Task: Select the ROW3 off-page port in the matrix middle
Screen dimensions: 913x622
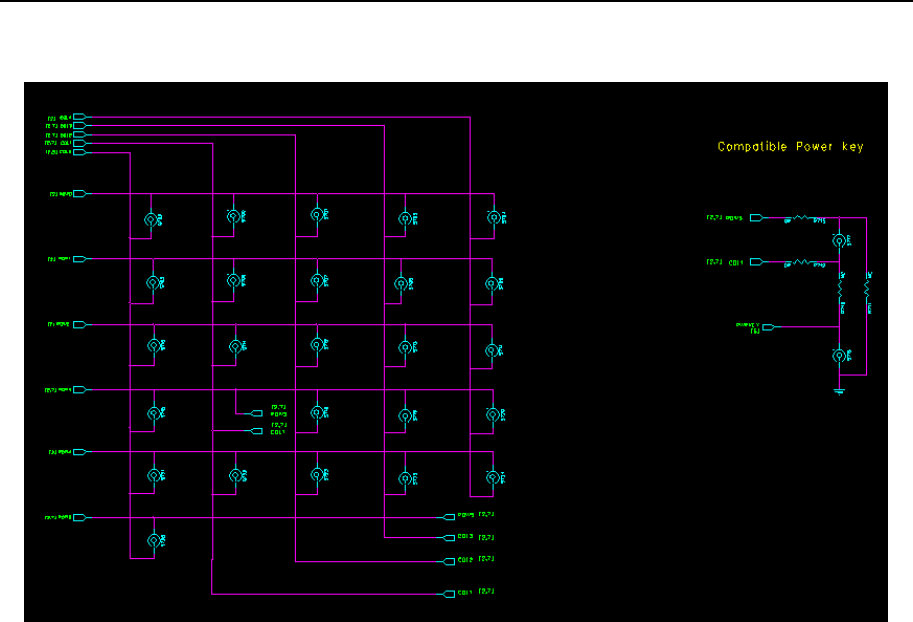Action: coord(257,414)
